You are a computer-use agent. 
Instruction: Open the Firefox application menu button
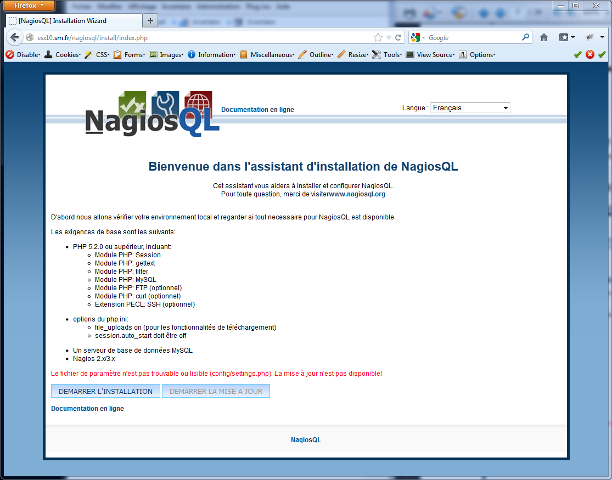pos(28,5)
